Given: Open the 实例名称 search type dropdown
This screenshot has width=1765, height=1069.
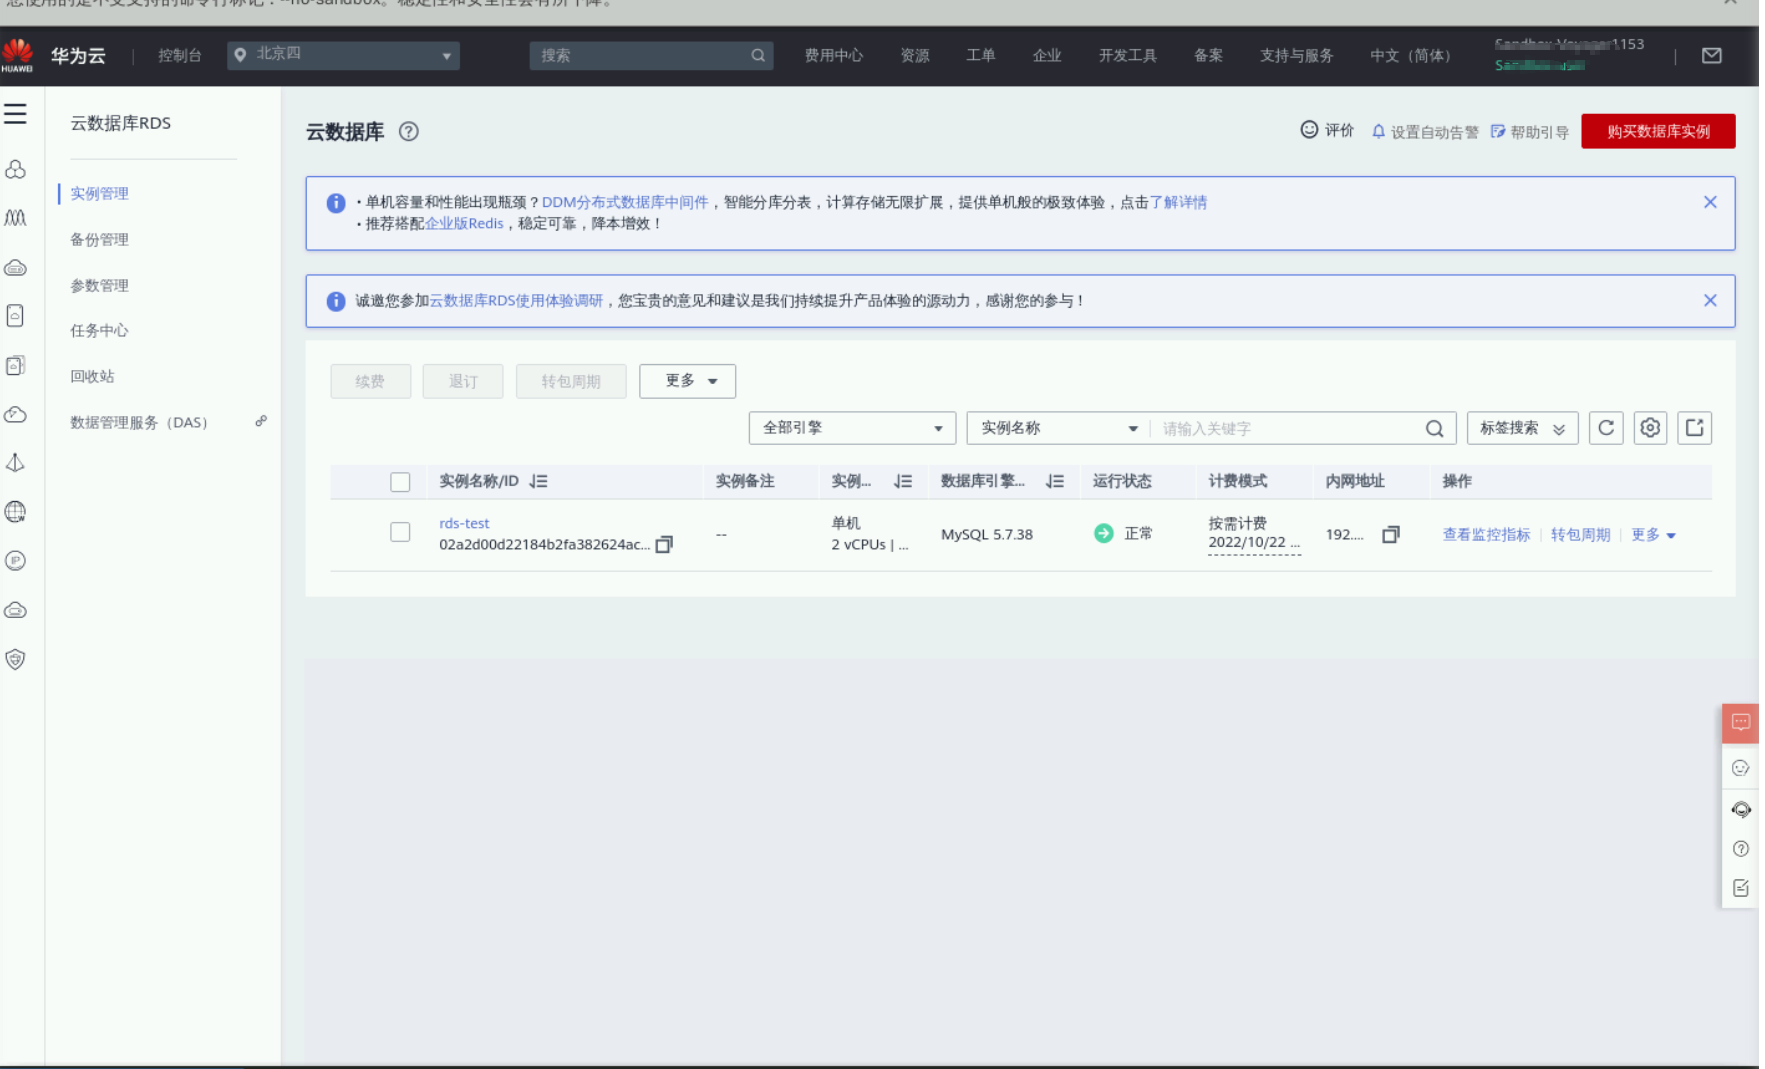Looking at the screenshot, I should tap(1058, 428).
